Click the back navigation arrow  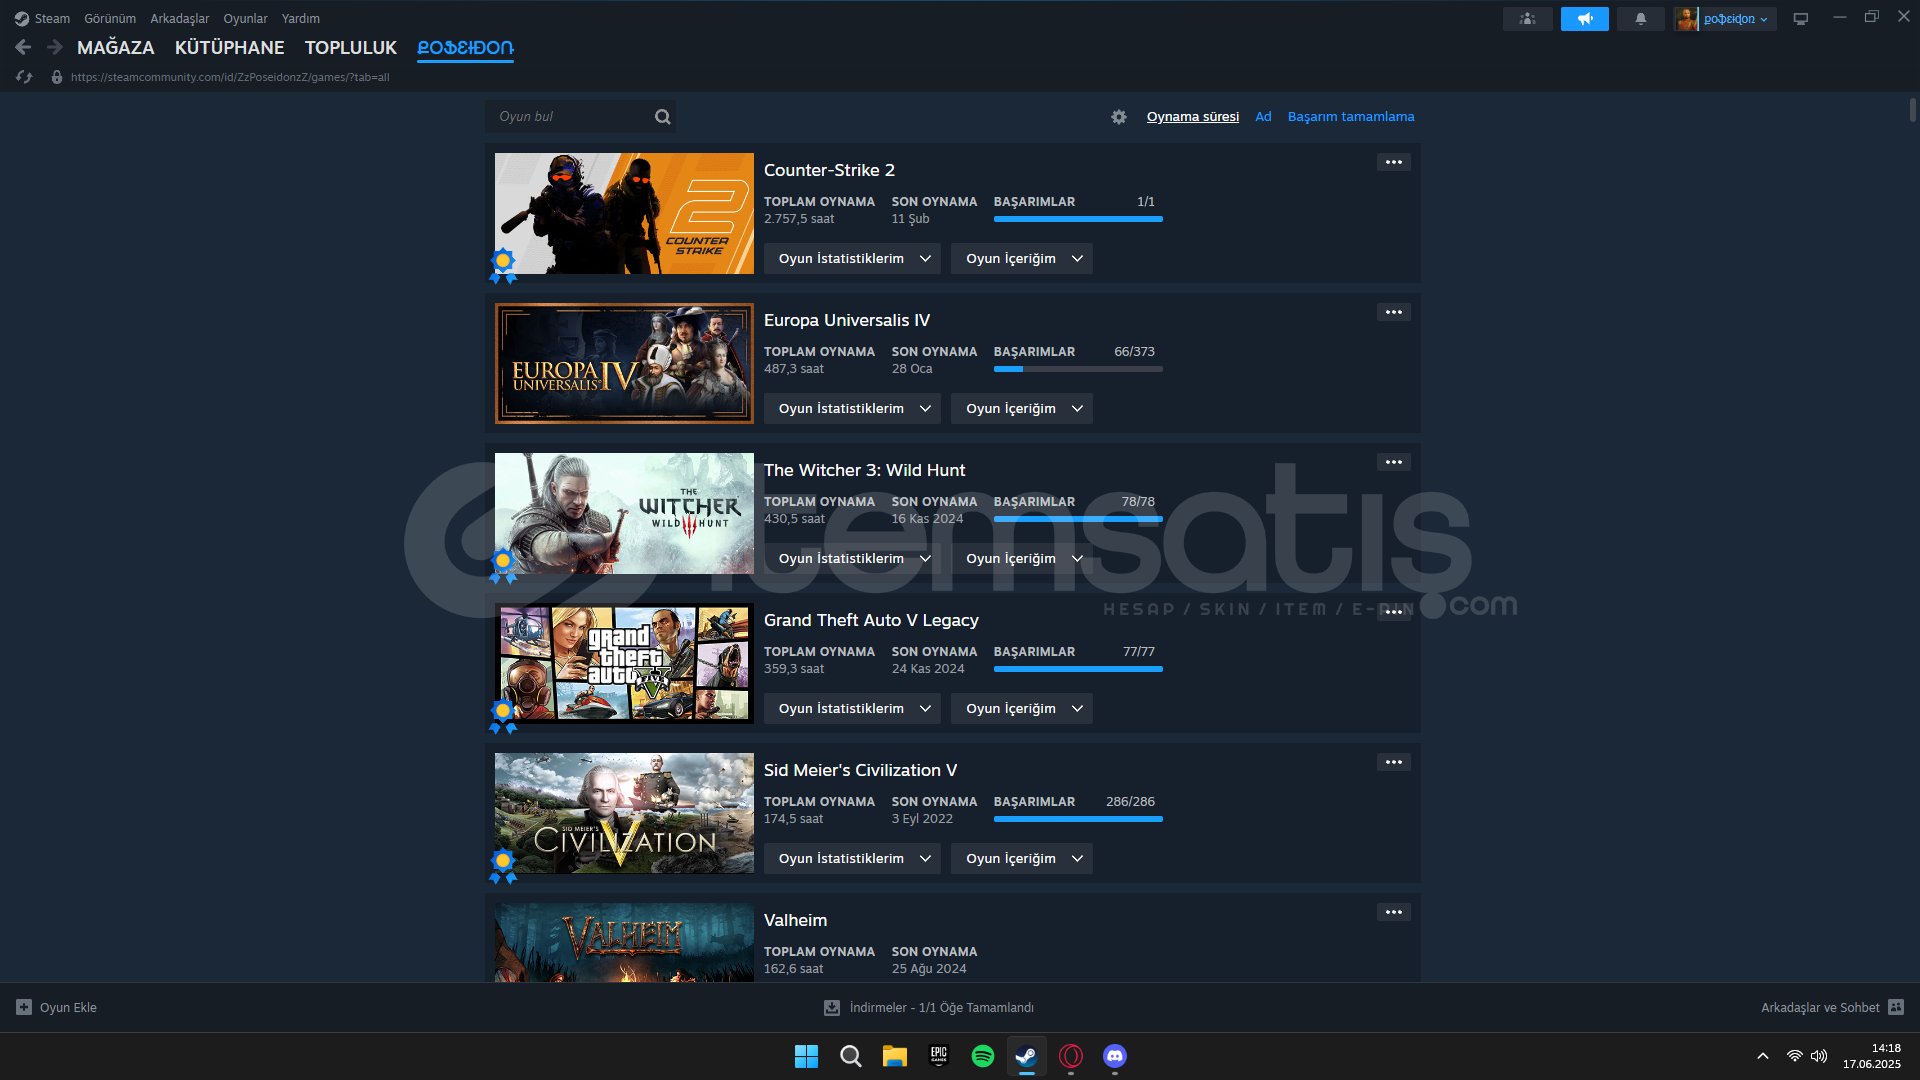point(23,47)
